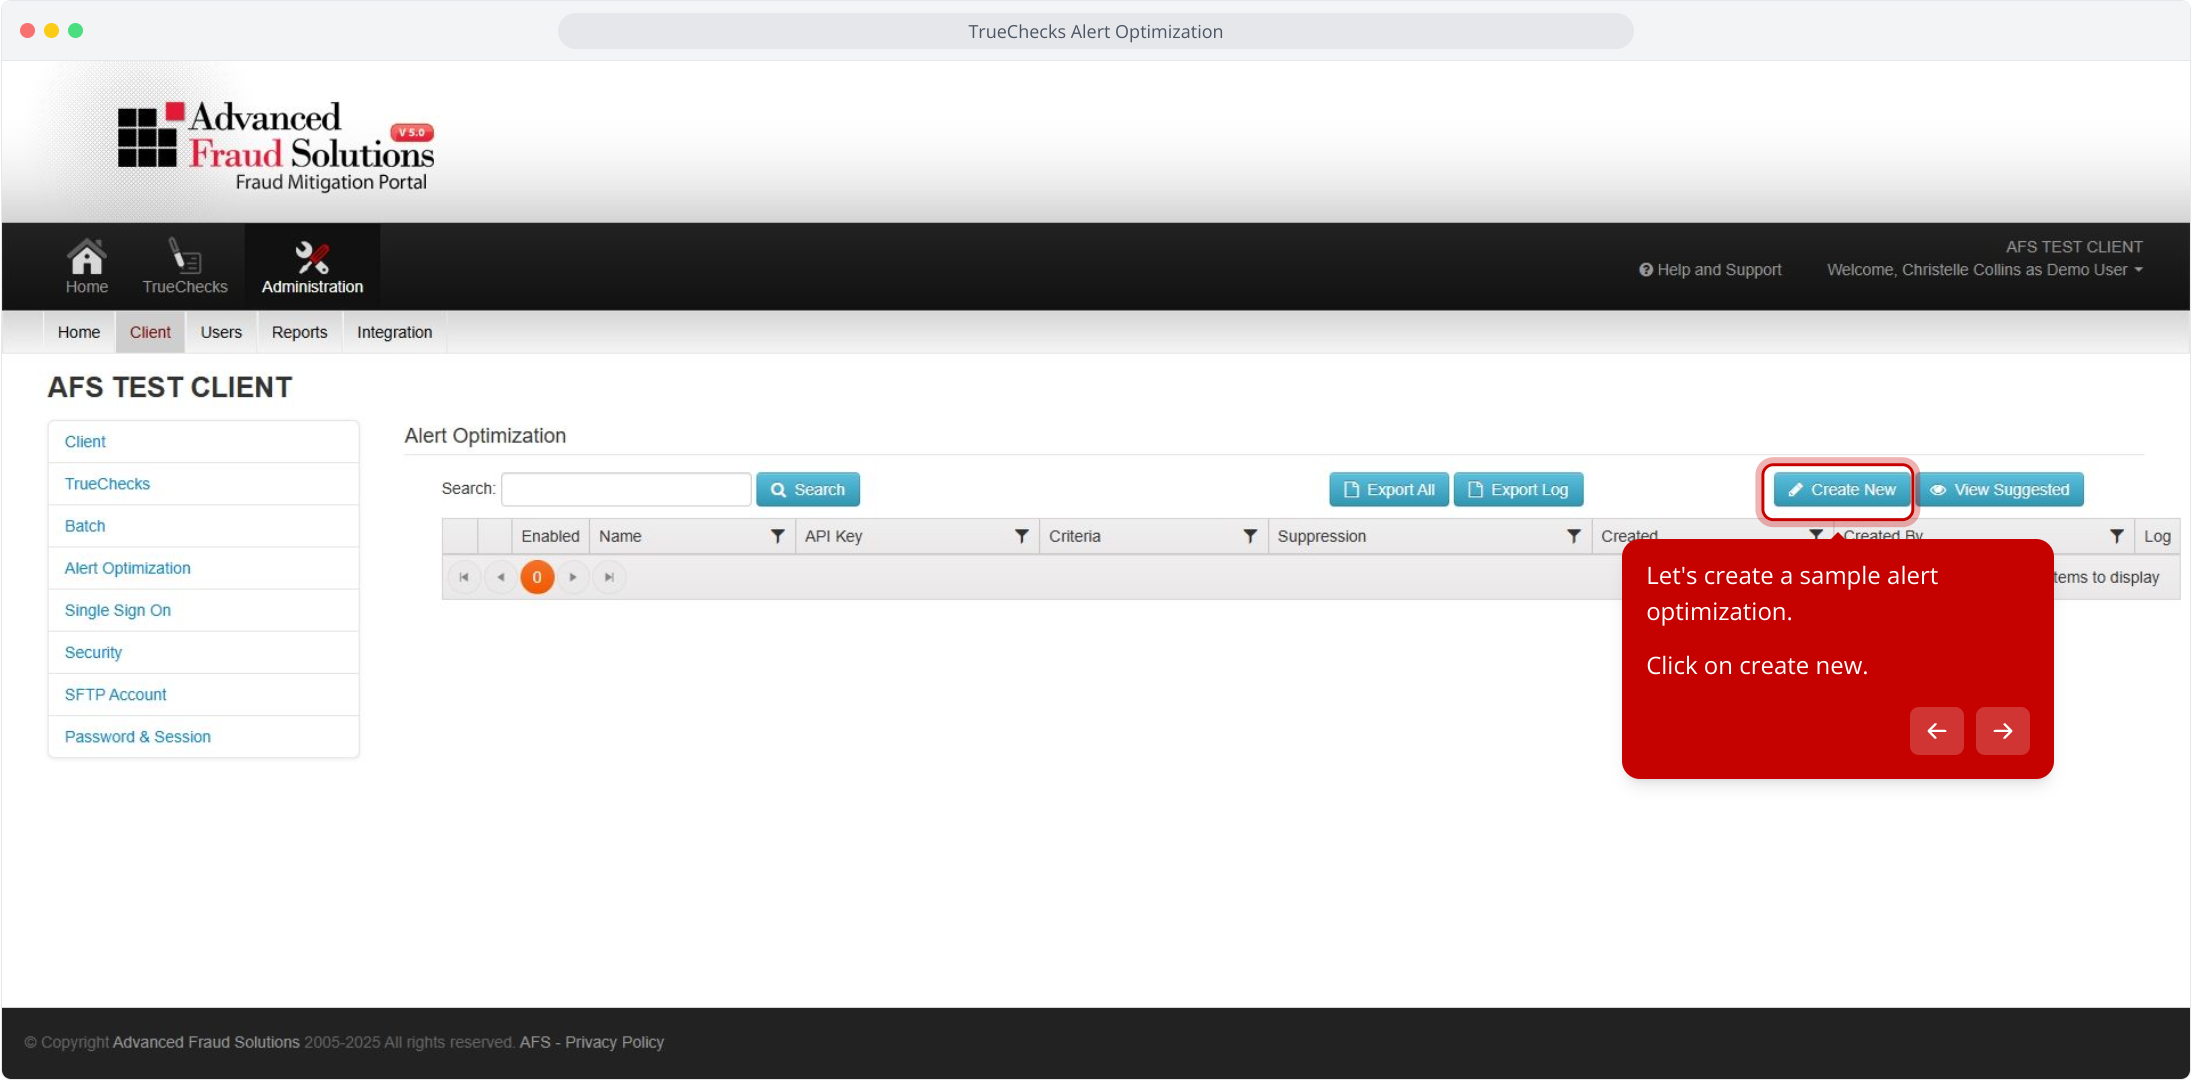Viewport: 2192px width, 1080px height.
Task: Switch to the Reports sub-tab
Action: point(299,332)
